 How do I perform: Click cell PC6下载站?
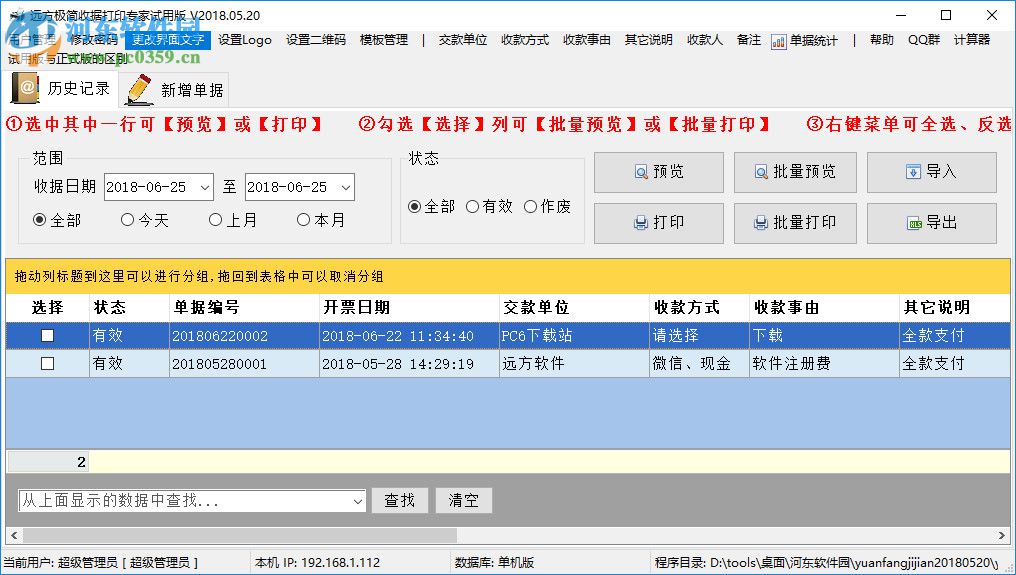point(575,336)
